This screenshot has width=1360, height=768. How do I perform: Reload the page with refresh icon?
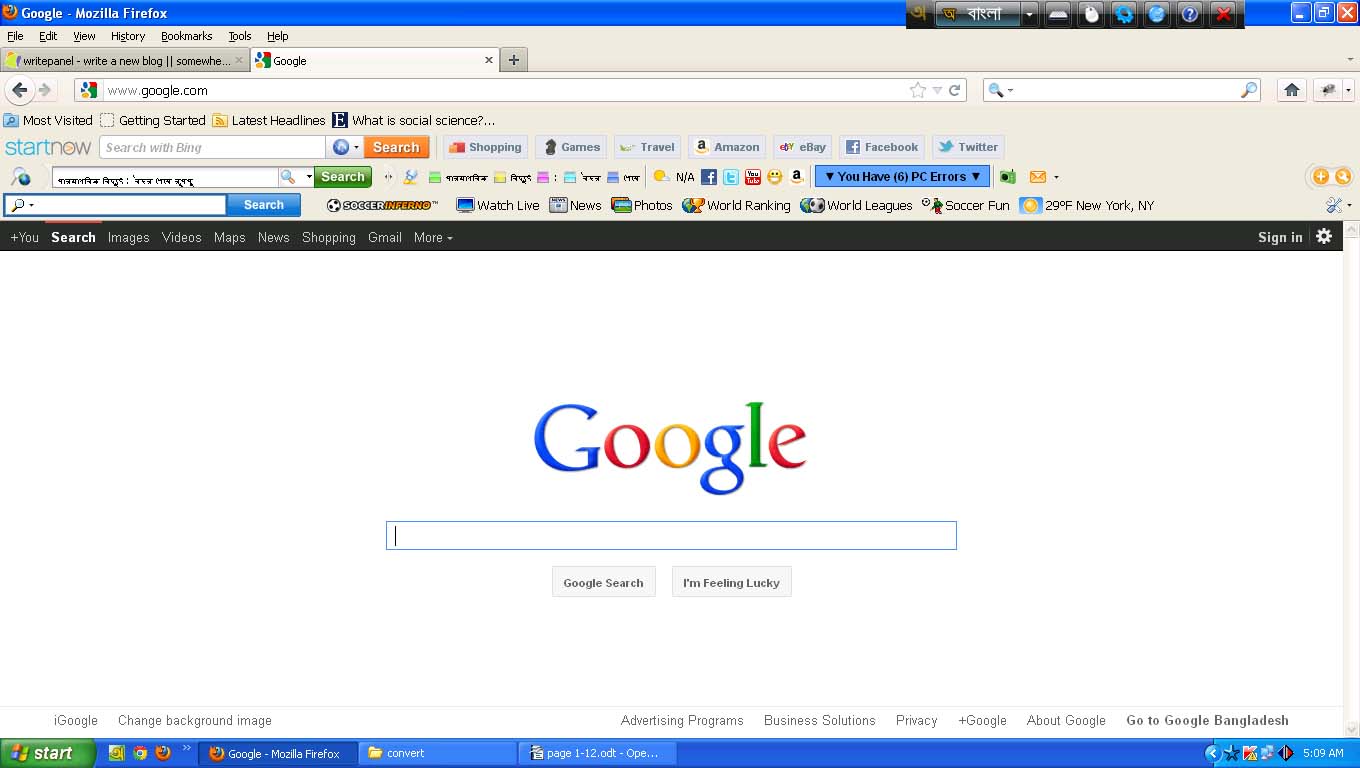[955, 90]
